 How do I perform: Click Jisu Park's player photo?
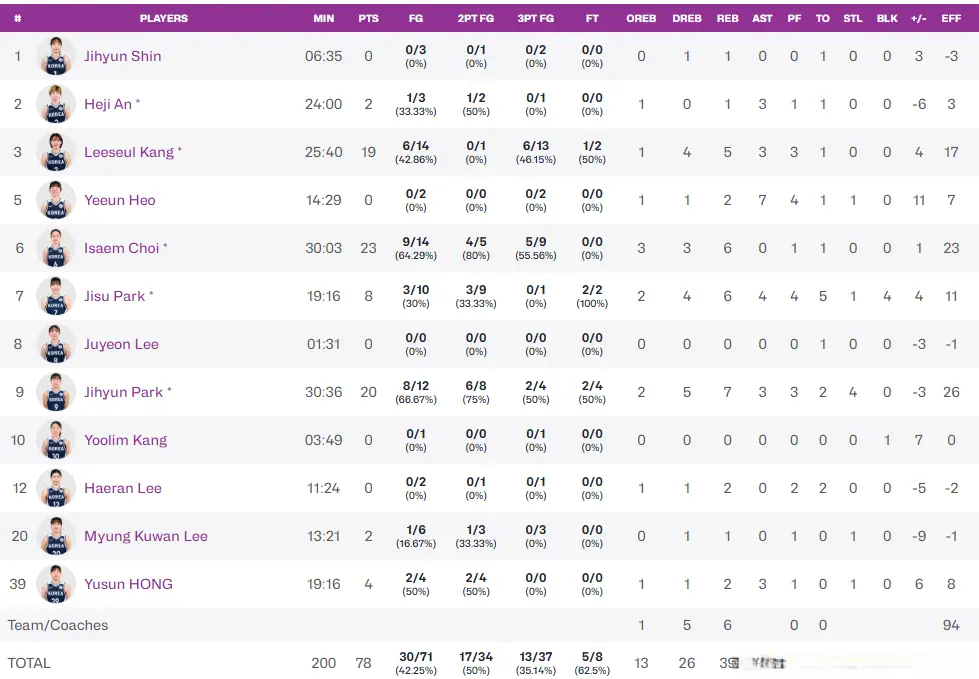[x=56, y=296]
